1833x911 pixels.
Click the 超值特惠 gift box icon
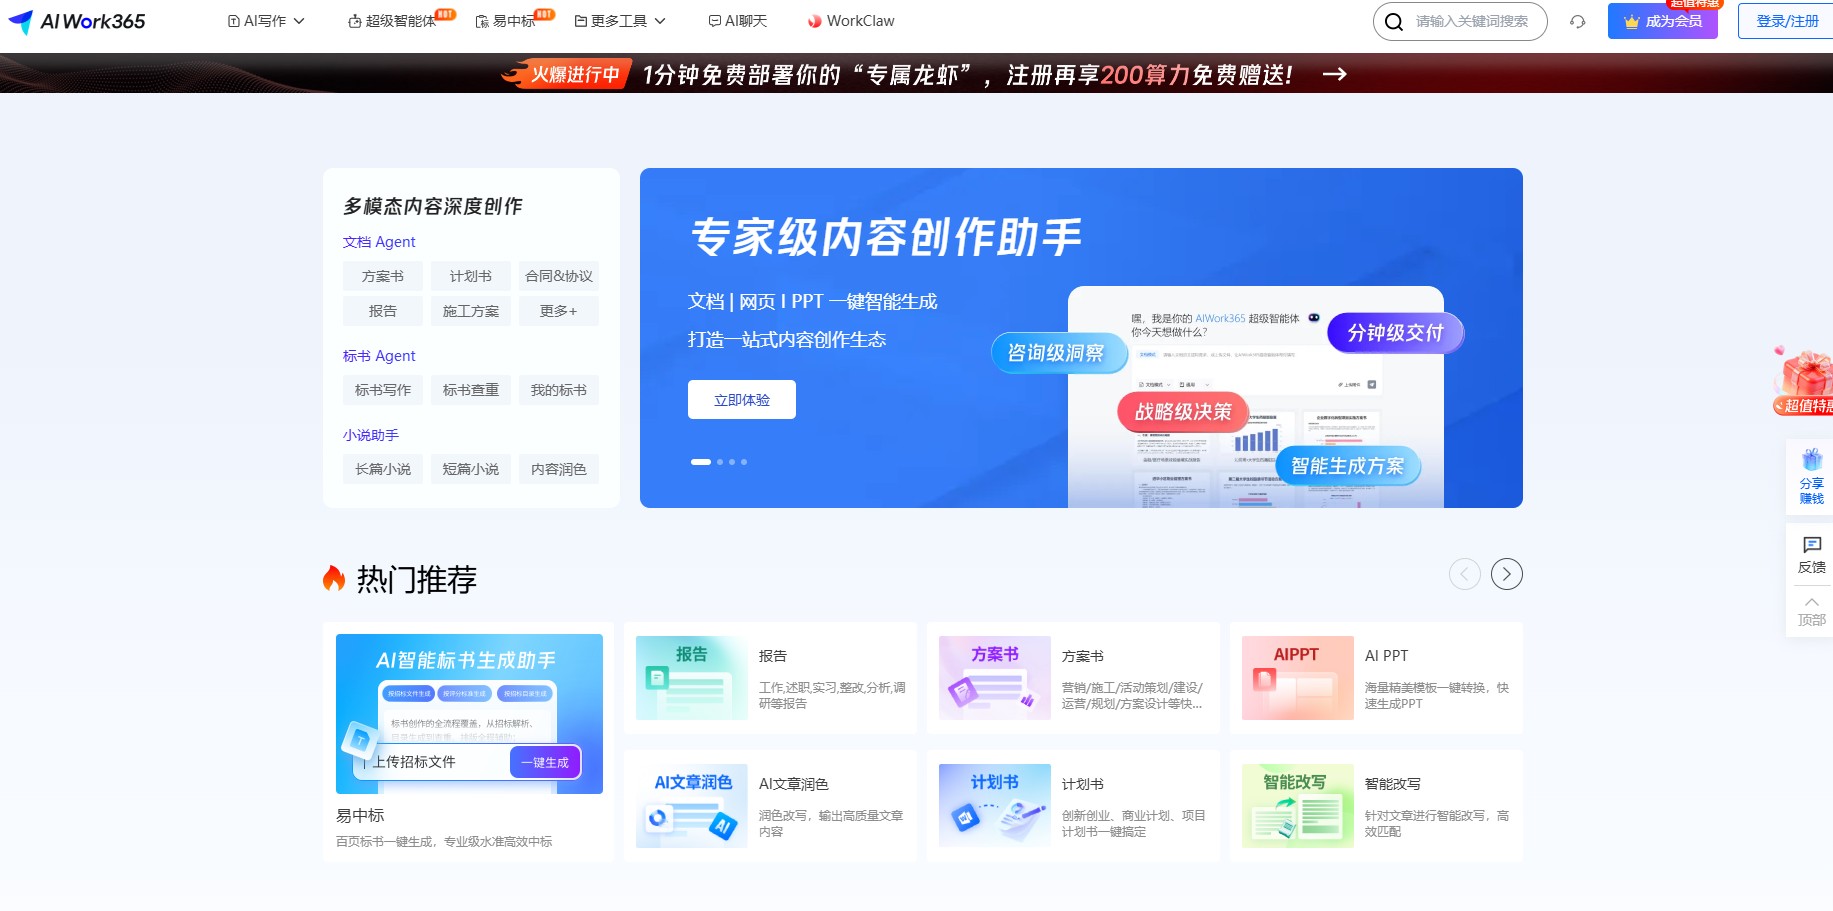coord(1805,380)
